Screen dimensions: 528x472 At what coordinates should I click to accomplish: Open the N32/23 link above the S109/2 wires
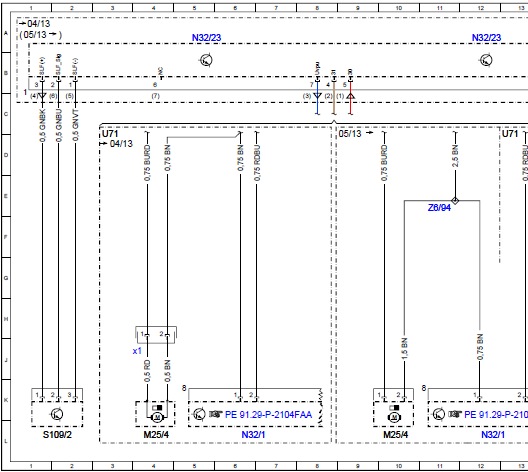click(x=206, y=37)
